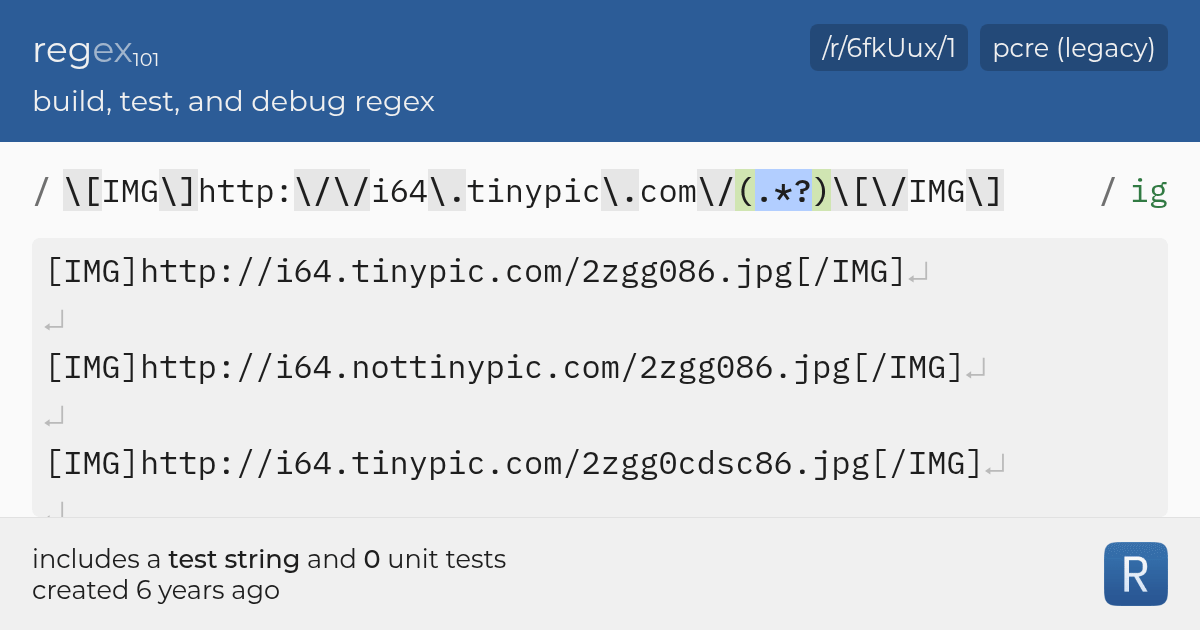Click the newline symbol after the 2zgg0cdsc86 line

pos(996,462)
